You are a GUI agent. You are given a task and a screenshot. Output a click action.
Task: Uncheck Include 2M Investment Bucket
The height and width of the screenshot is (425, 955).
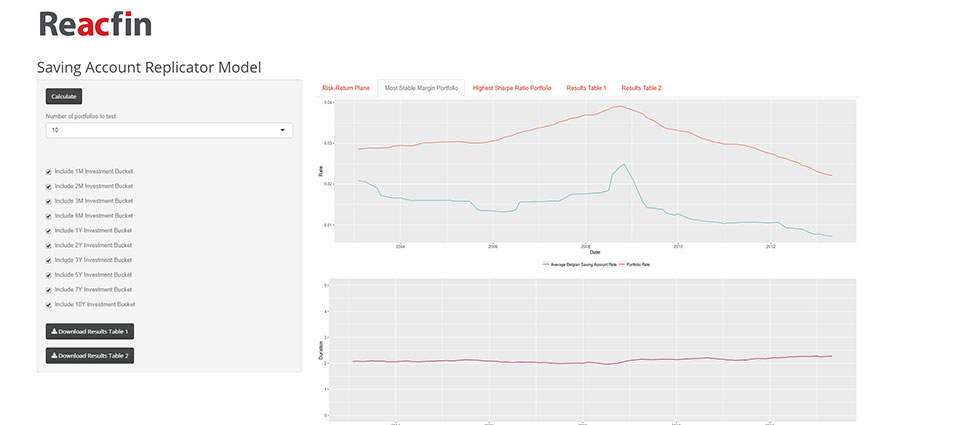tap(49, 186)
